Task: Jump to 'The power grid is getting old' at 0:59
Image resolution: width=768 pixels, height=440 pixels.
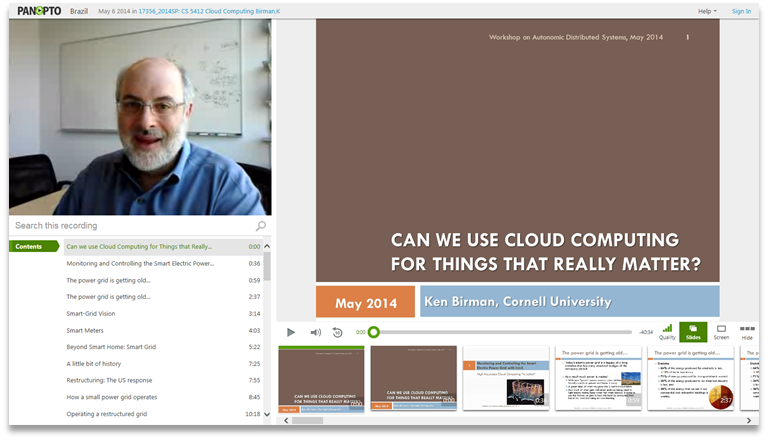Action: [x=164, y=280]
